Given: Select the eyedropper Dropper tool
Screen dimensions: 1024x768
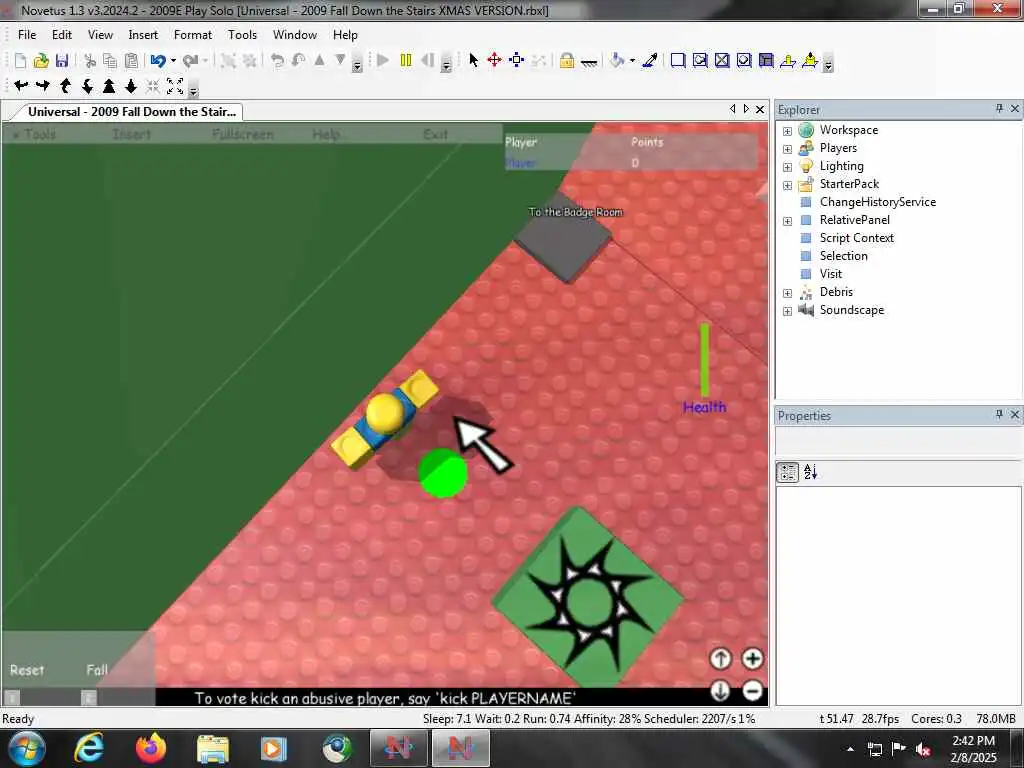Looking at the screenshot, I should (x=650, y=61).
